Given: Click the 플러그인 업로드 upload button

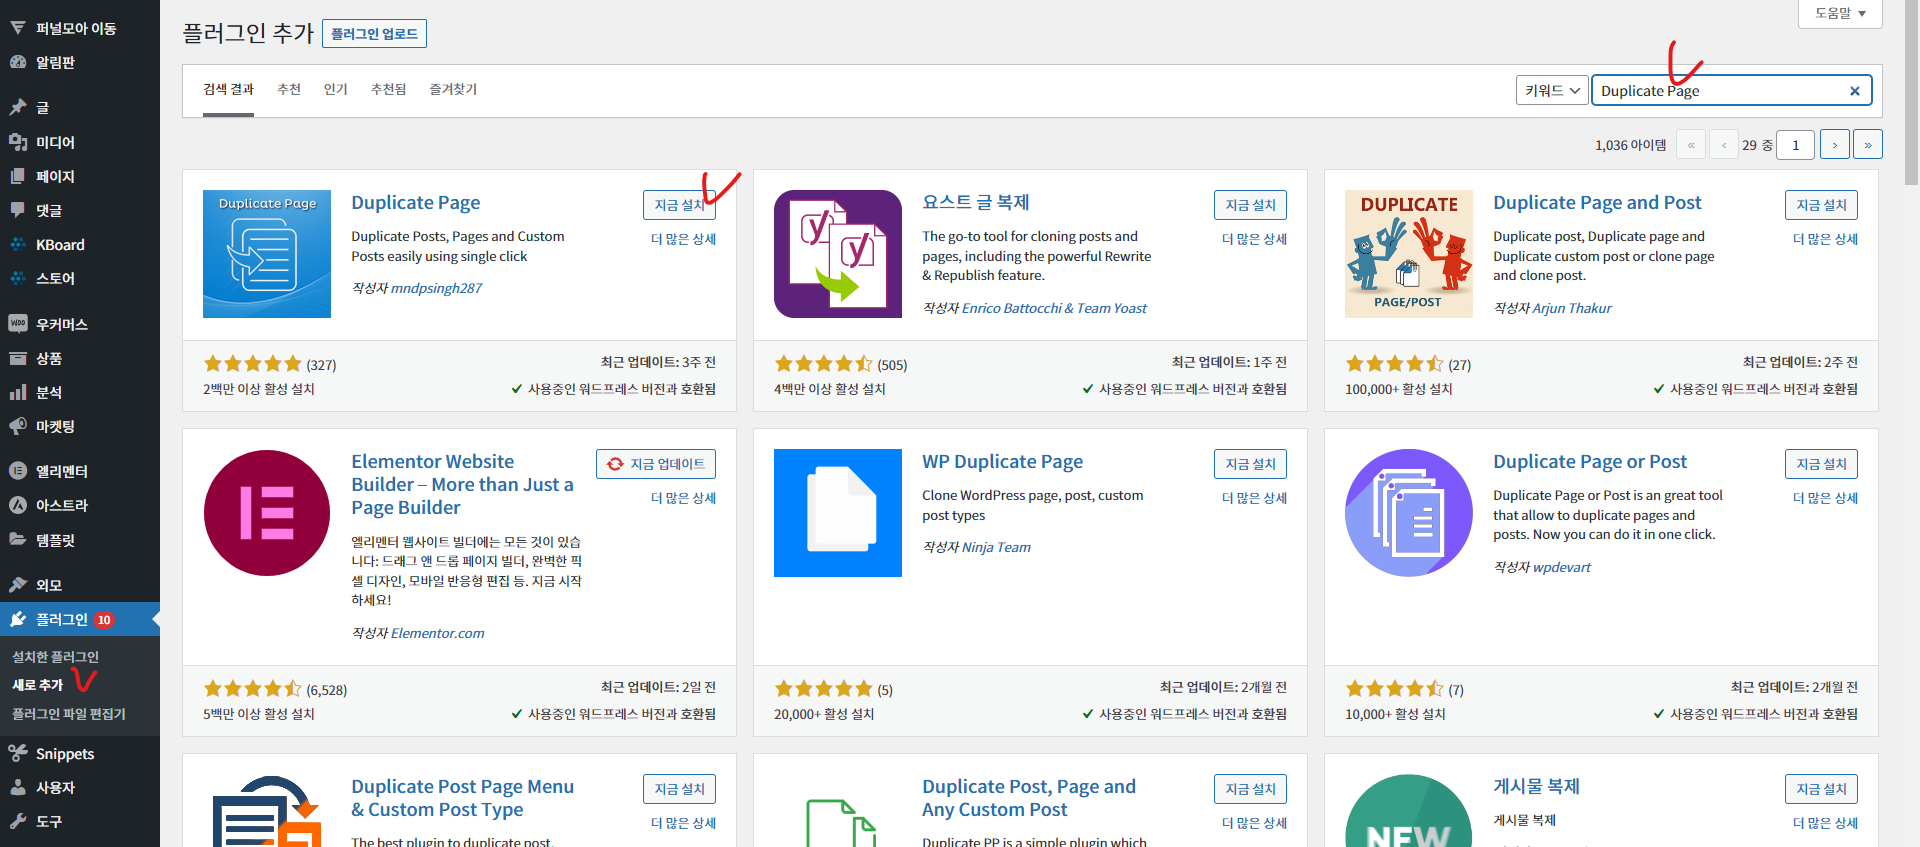Looking at the screenshot, I should pos(374,34).
